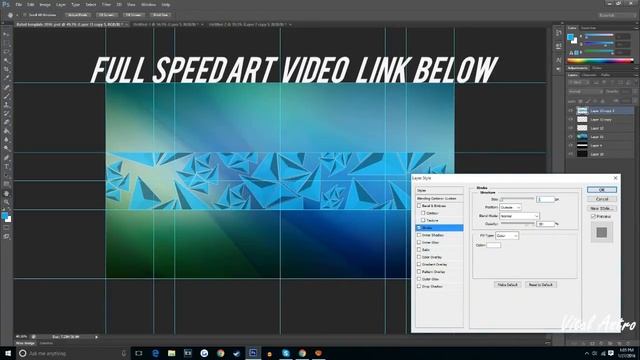Image resolution: width=640 pixels, height=360 pixels.
Task: Open the Layer menu
Action: (61, 4)
